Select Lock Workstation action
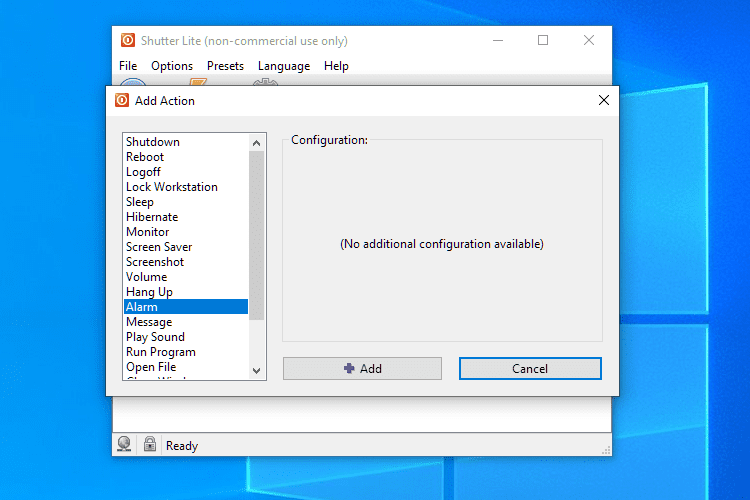 coord(186,187)
